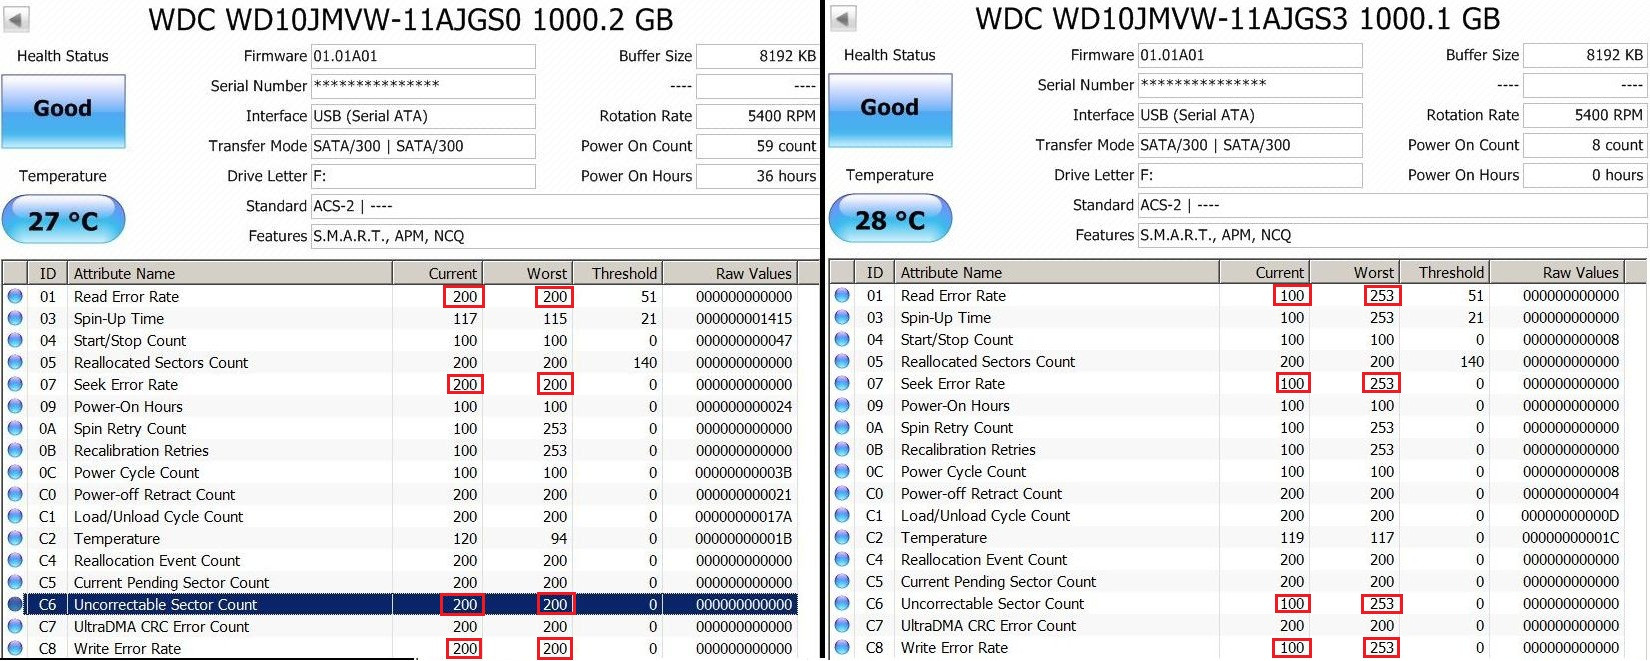1650x661 pixels.
Task: Click the Power On Count field showing 59 count
Action: pyautogui.click(x=758, y=146)
